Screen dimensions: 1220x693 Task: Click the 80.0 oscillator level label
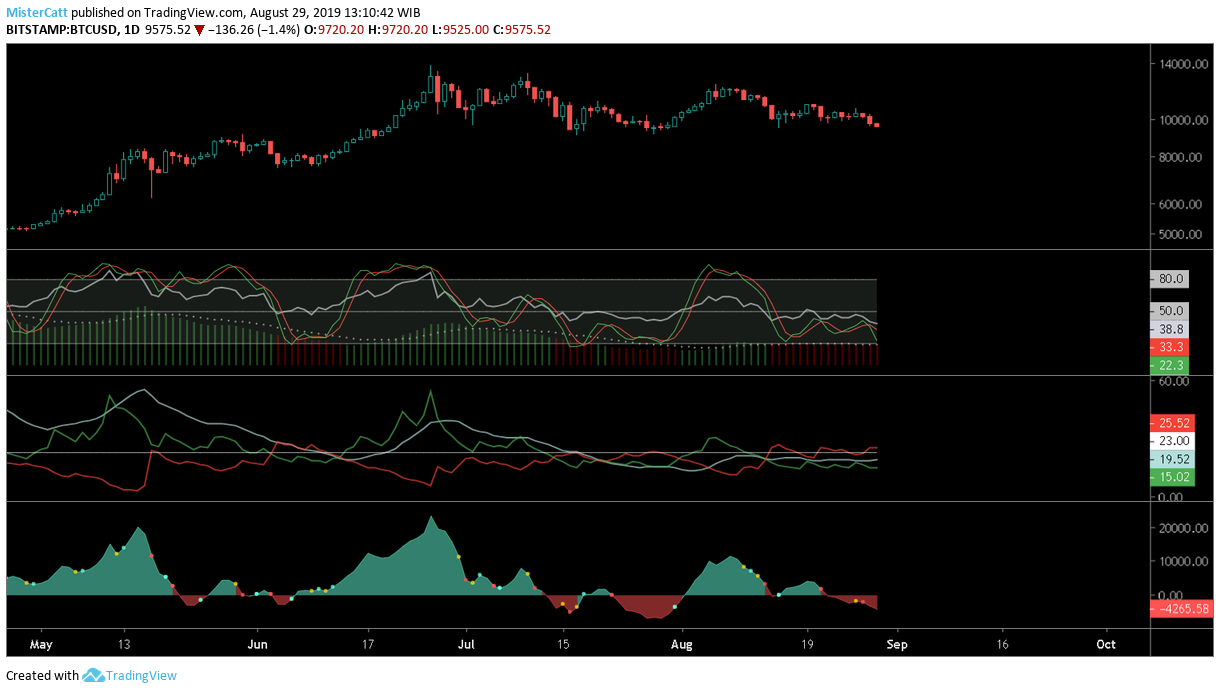coord(1170,279)
